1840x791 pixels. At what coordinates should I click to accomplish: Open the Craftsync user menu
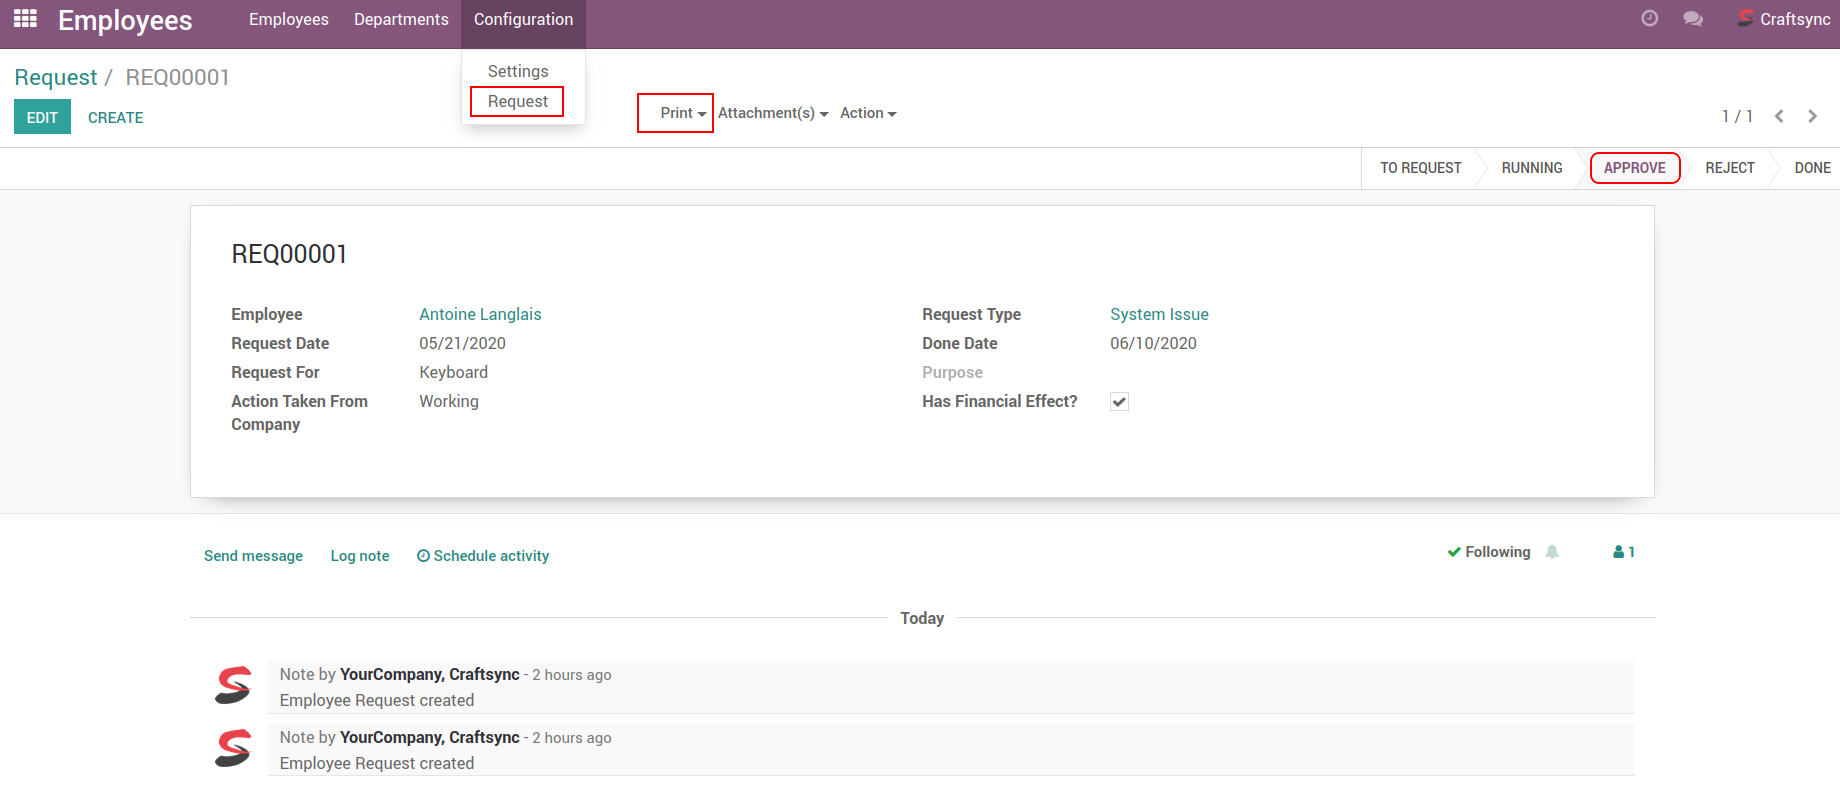1784,19
